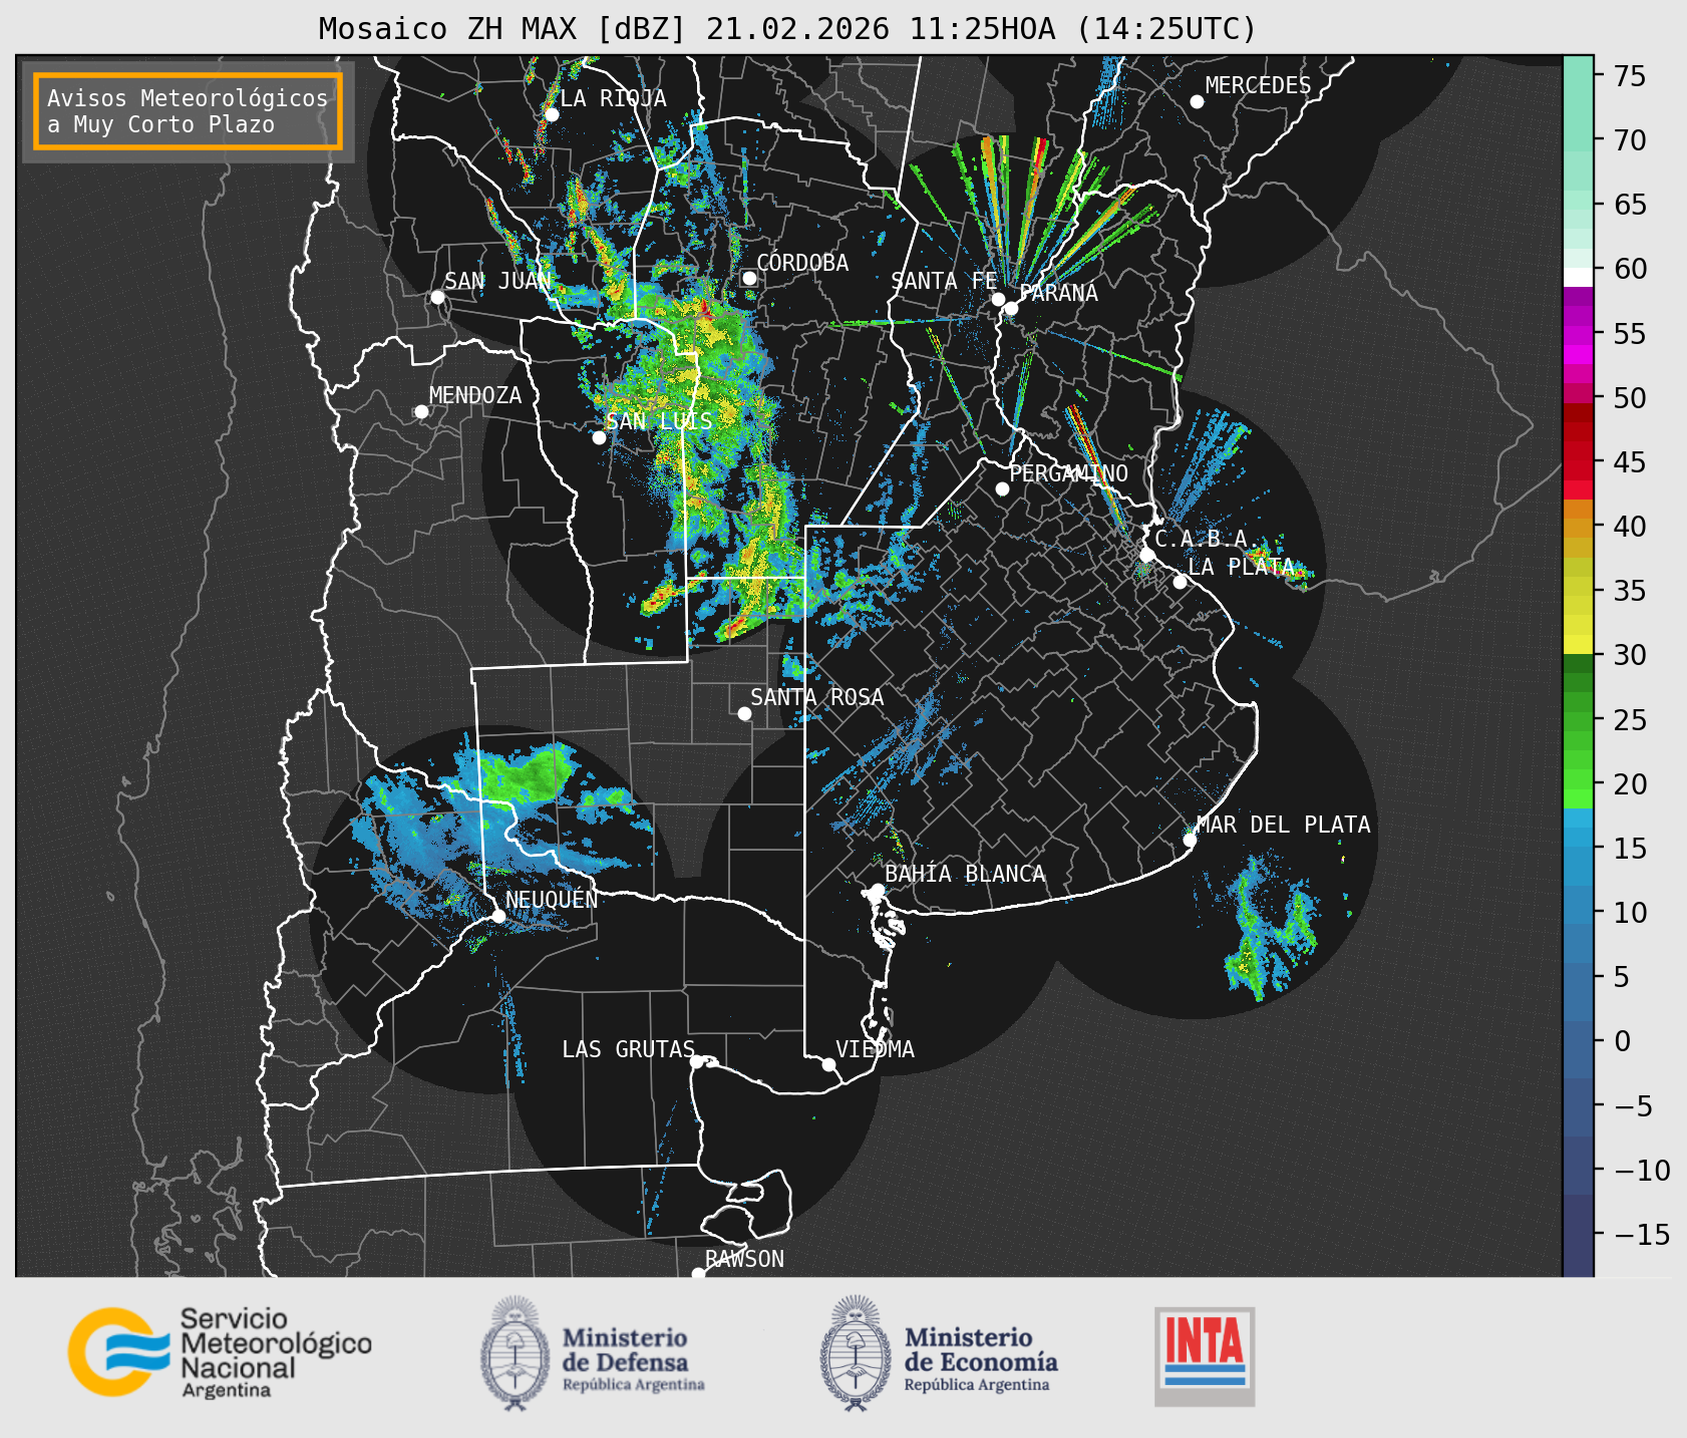Click the Viedma city marker dot
1687x1438 pixels.
pyautogui.click(x=828, y=1064)
